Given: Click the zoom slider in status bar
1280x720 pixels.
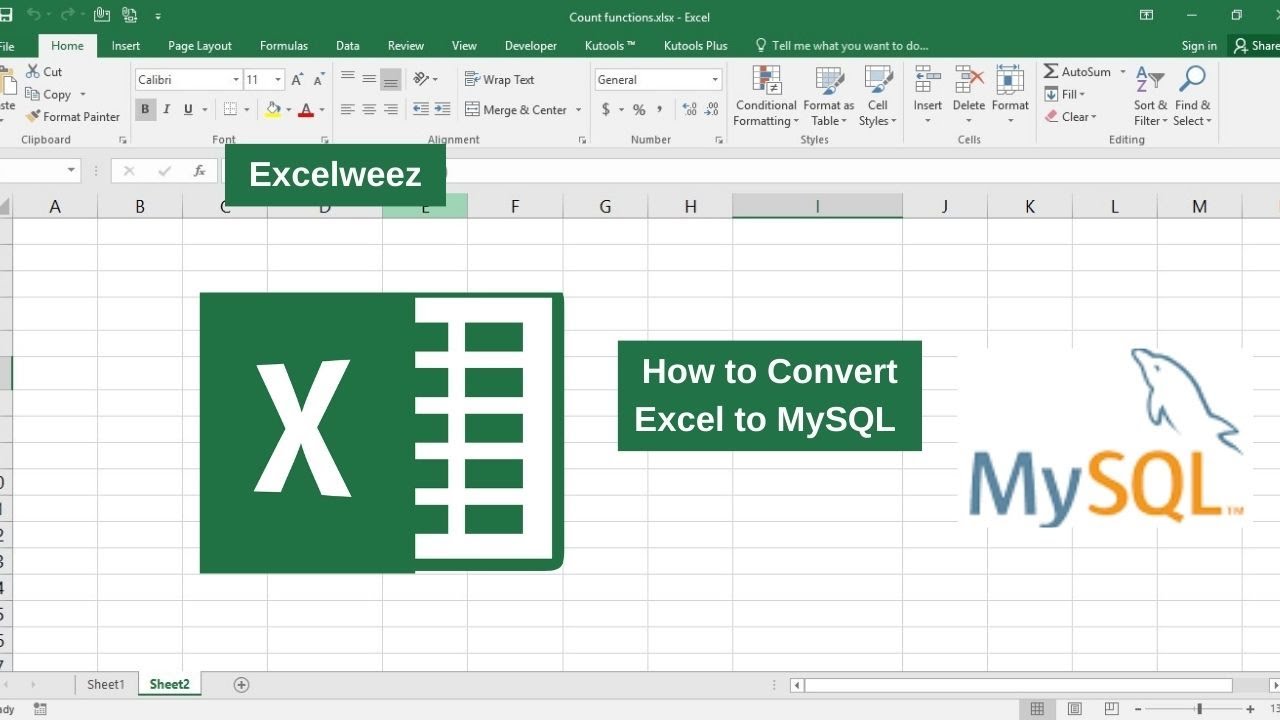Looking at the screenshot, I should (1199, 709).
